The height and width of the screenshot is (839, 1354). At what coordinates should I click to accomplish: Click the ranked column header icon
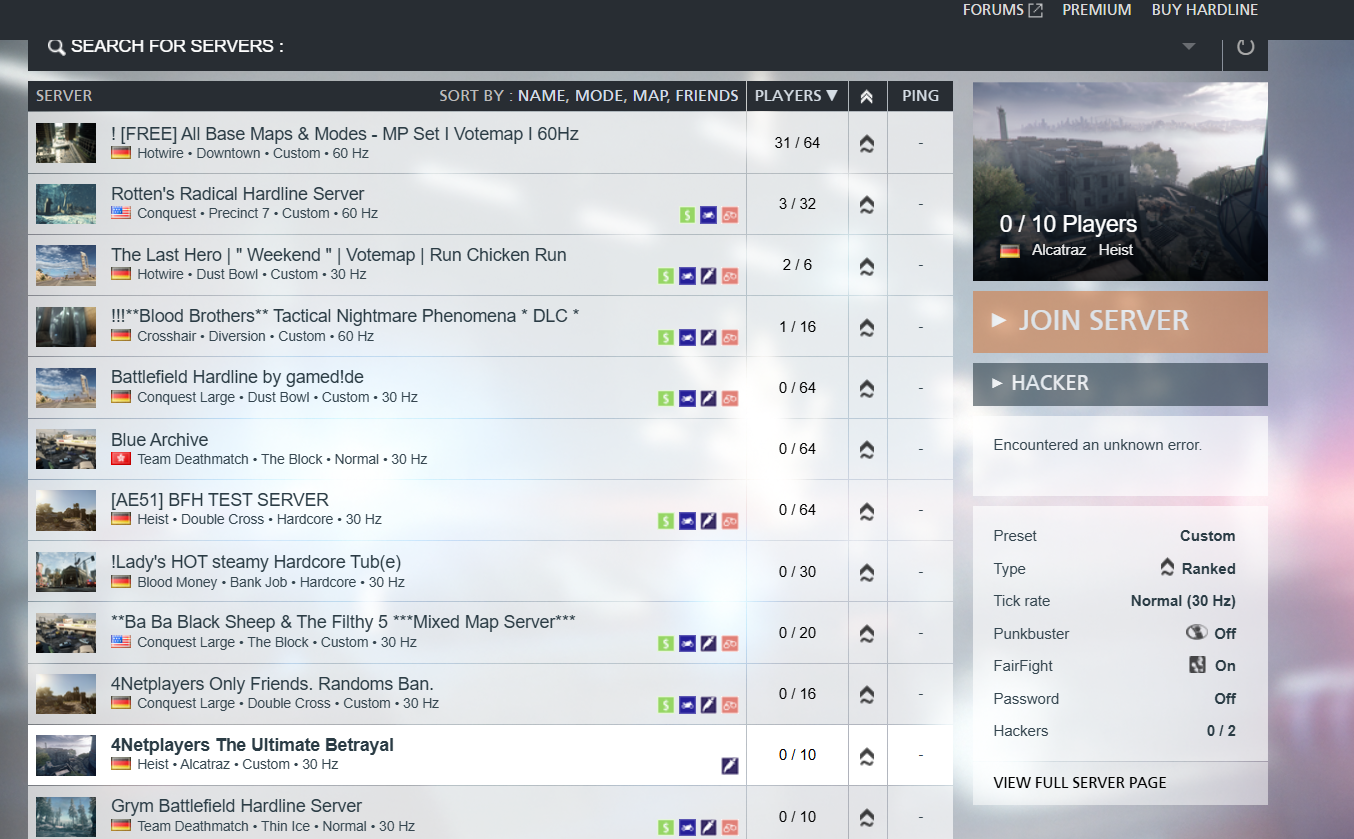click(867, 96)
